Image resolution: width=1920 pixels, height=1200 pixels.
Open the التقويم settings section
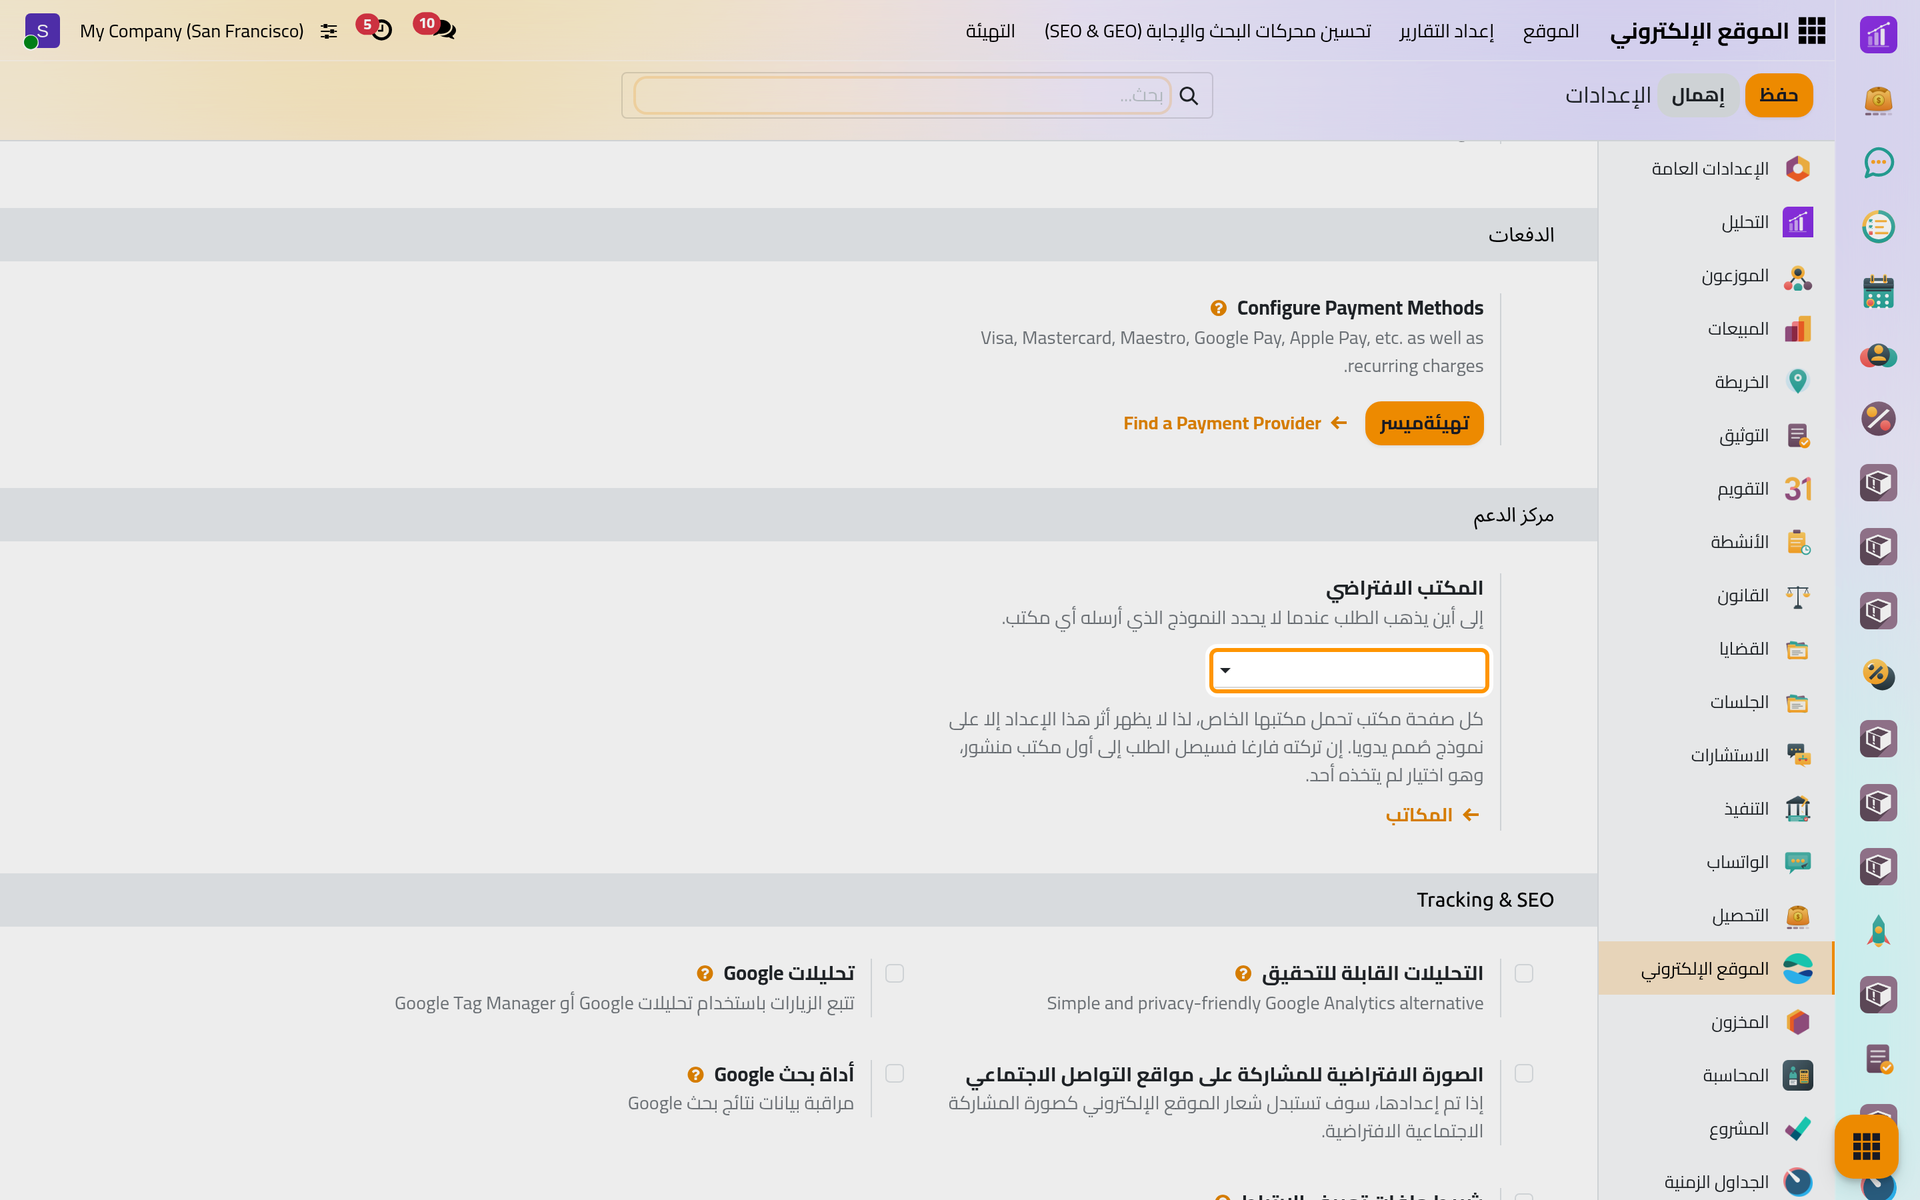[1716, 489]
